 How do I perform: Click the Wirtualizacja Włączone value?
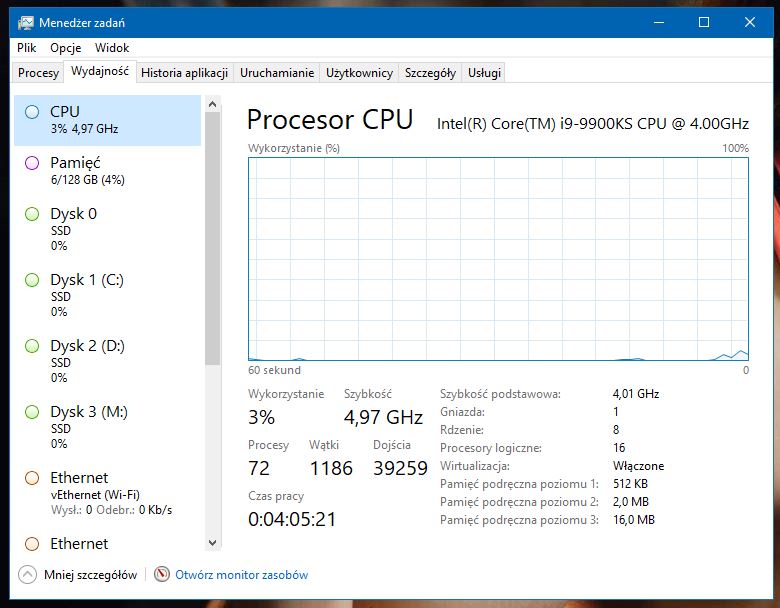tap(639, 466)
